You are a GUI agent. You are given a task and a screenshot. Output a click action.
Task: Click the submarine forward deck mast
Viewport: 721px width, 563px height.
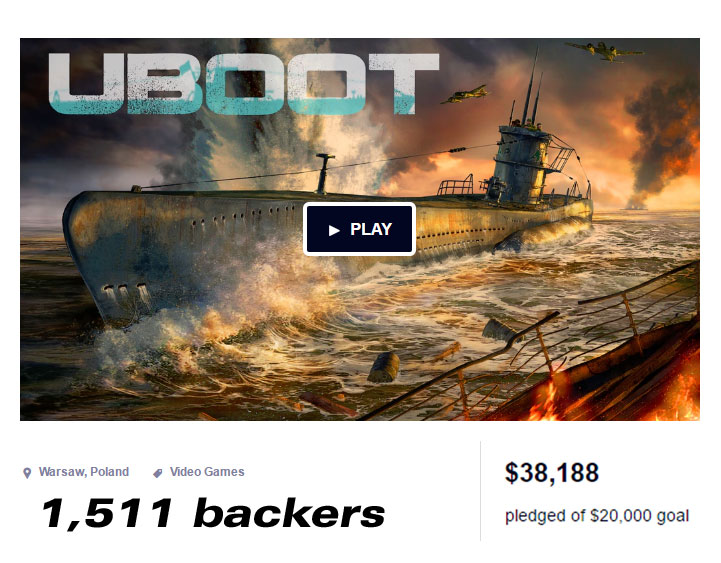[x=325, y=174]
